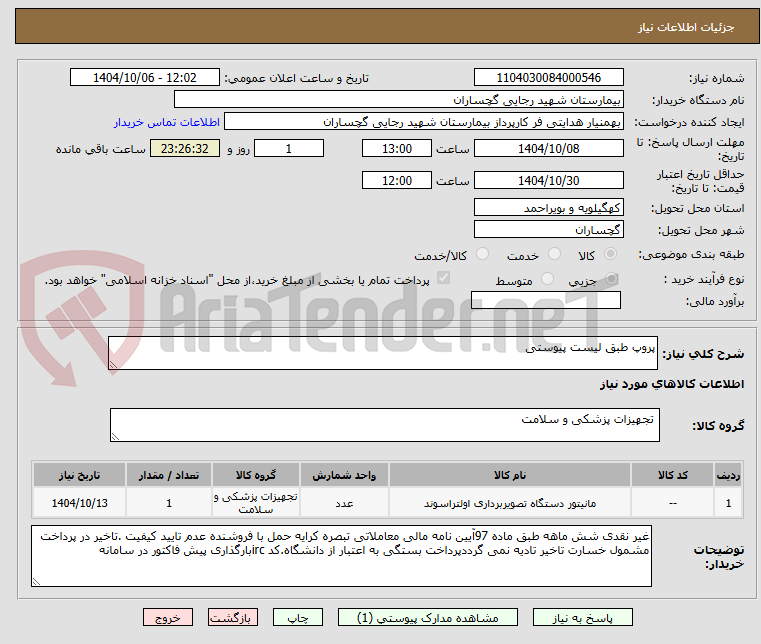Click the واحد شمارش column header

(344, 475)
